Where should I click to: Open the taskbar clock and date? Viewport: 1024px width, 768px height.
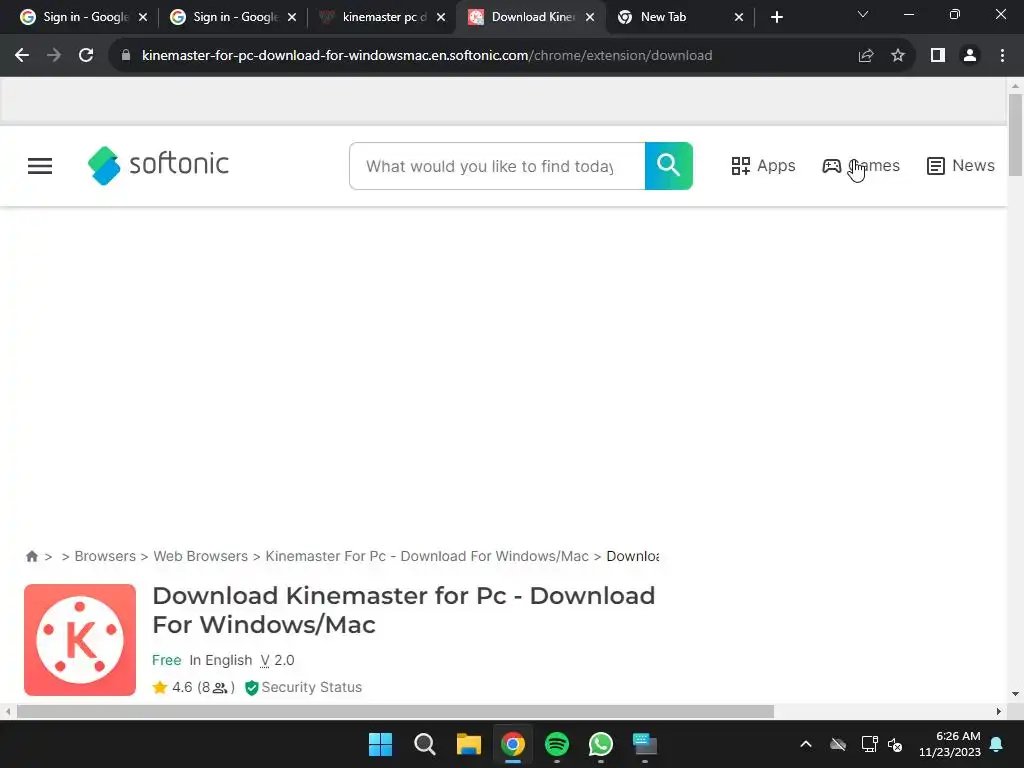(950, 744)
